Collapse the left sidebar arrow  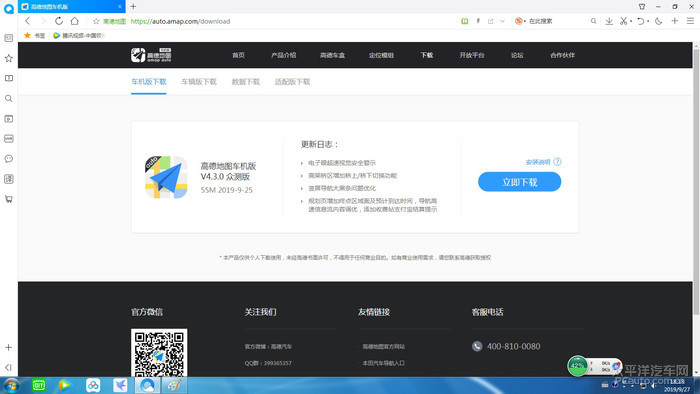point(8,367)
